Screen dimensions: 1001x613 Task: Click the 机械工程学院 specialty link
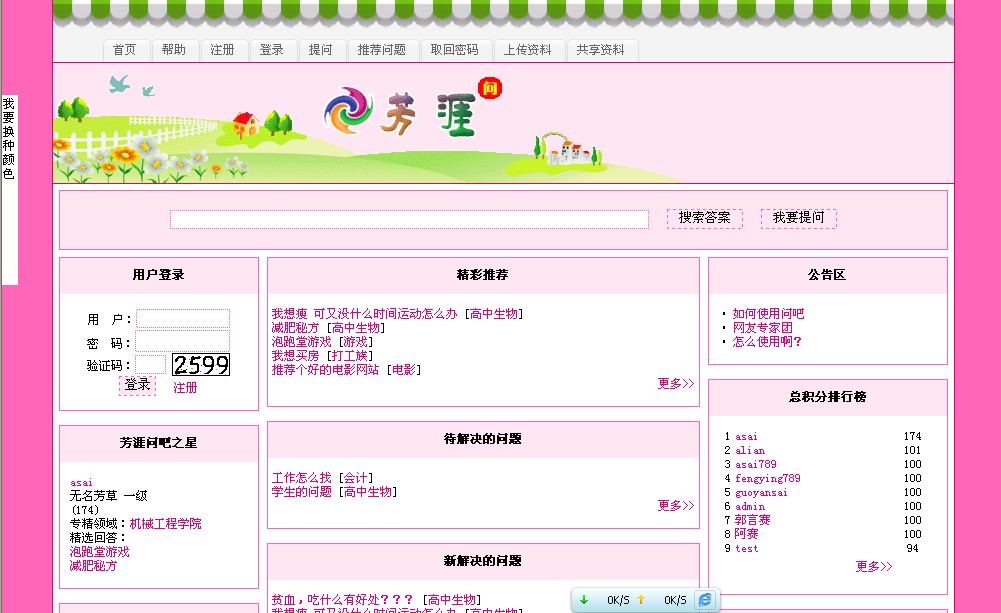click(165, 524)
